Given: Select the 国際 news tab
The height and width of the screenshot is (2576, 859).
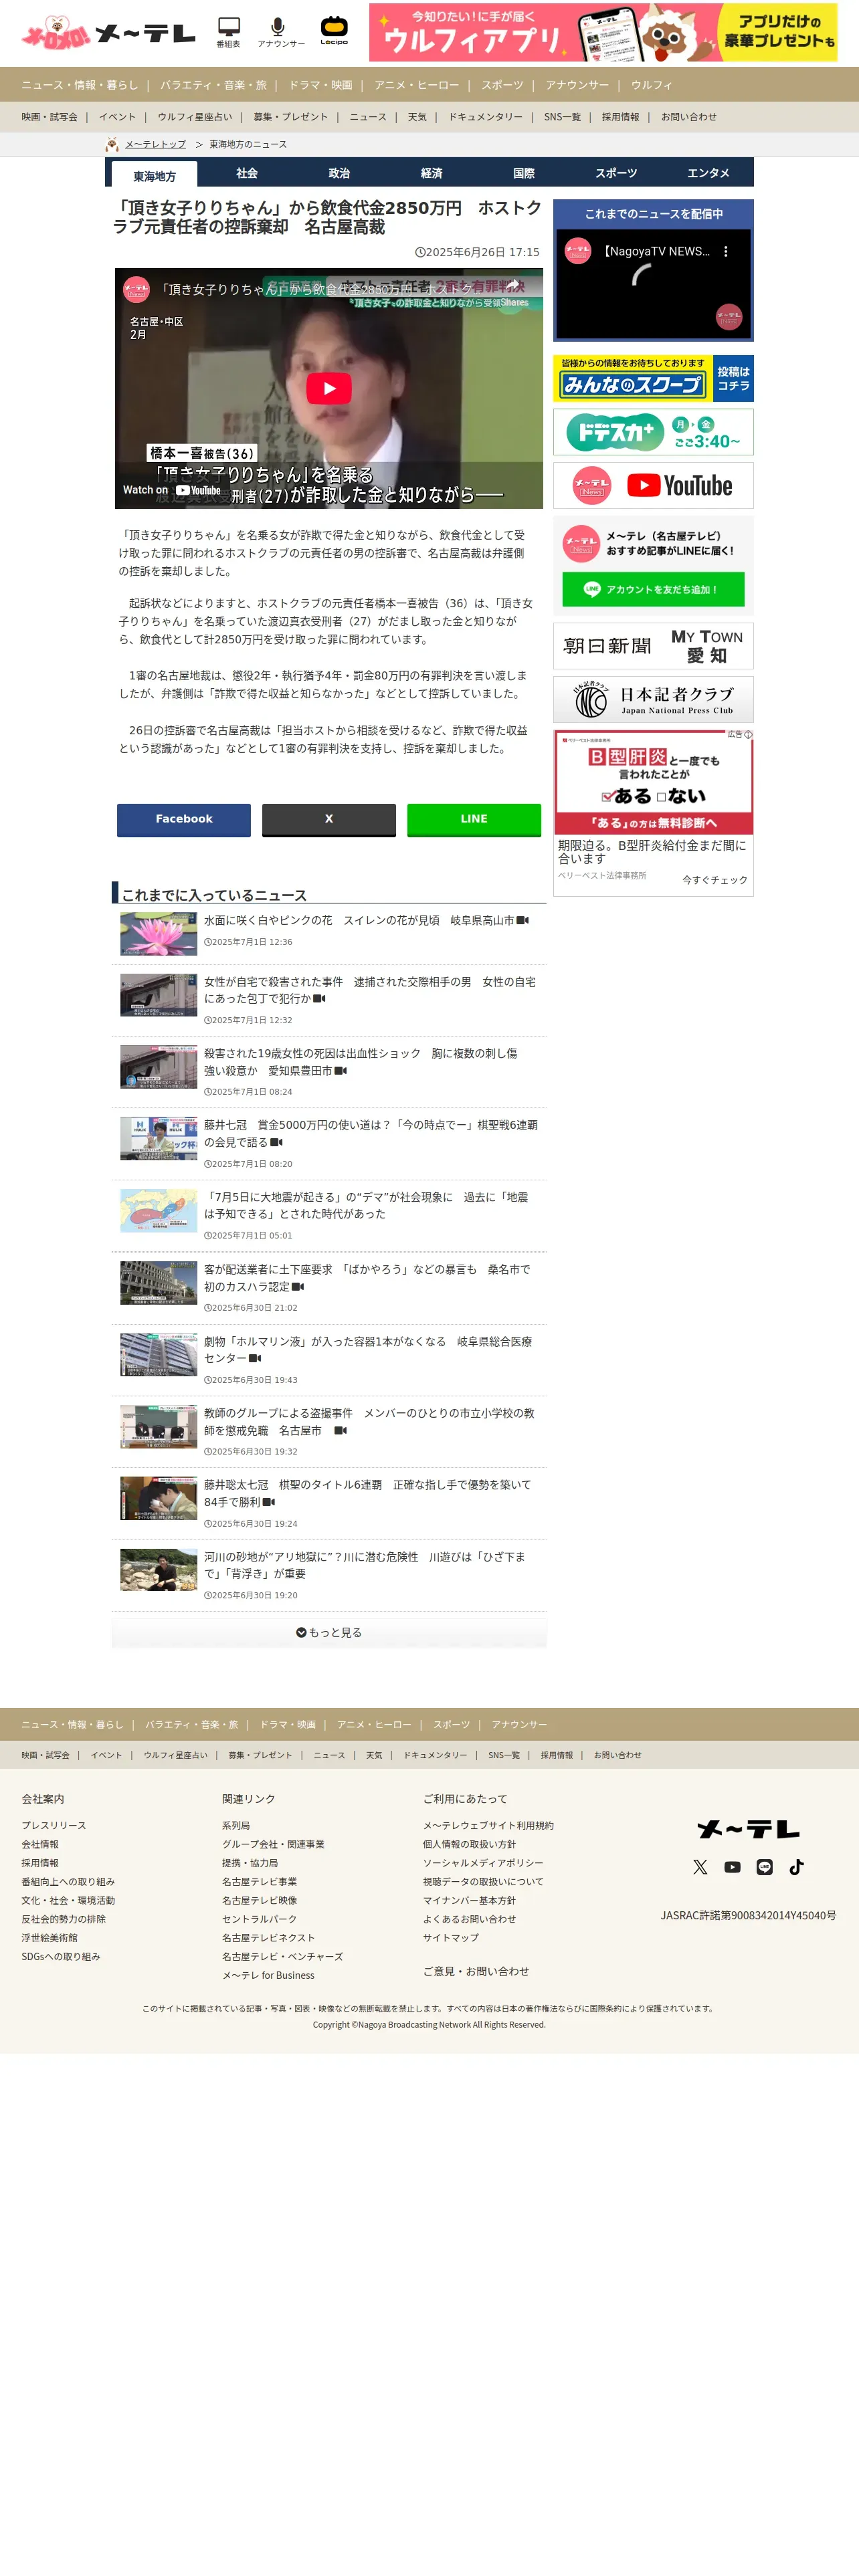Looking at the screenshot, I should pos(523,173).
